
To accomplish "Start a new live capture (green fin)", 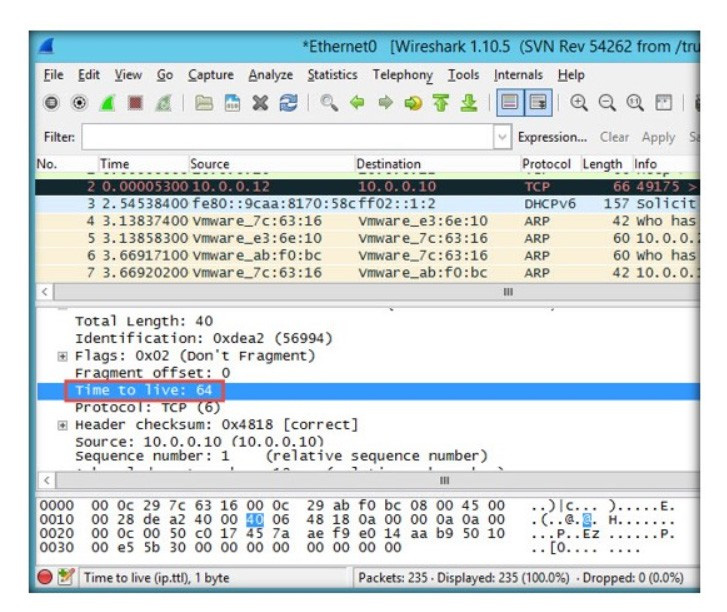I will (107, 102).
